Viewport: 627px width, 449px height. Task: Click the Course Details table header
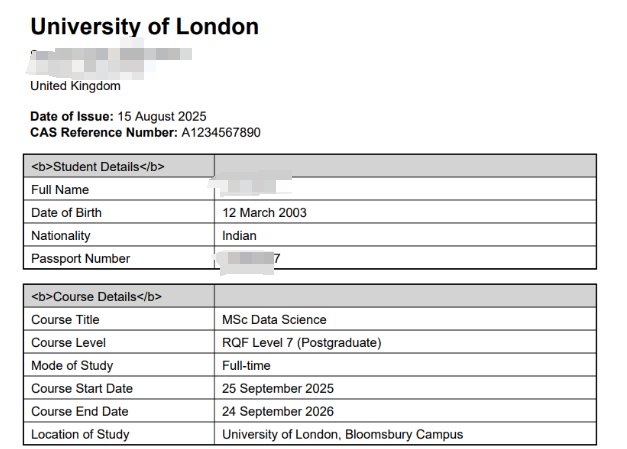(96, 297)
